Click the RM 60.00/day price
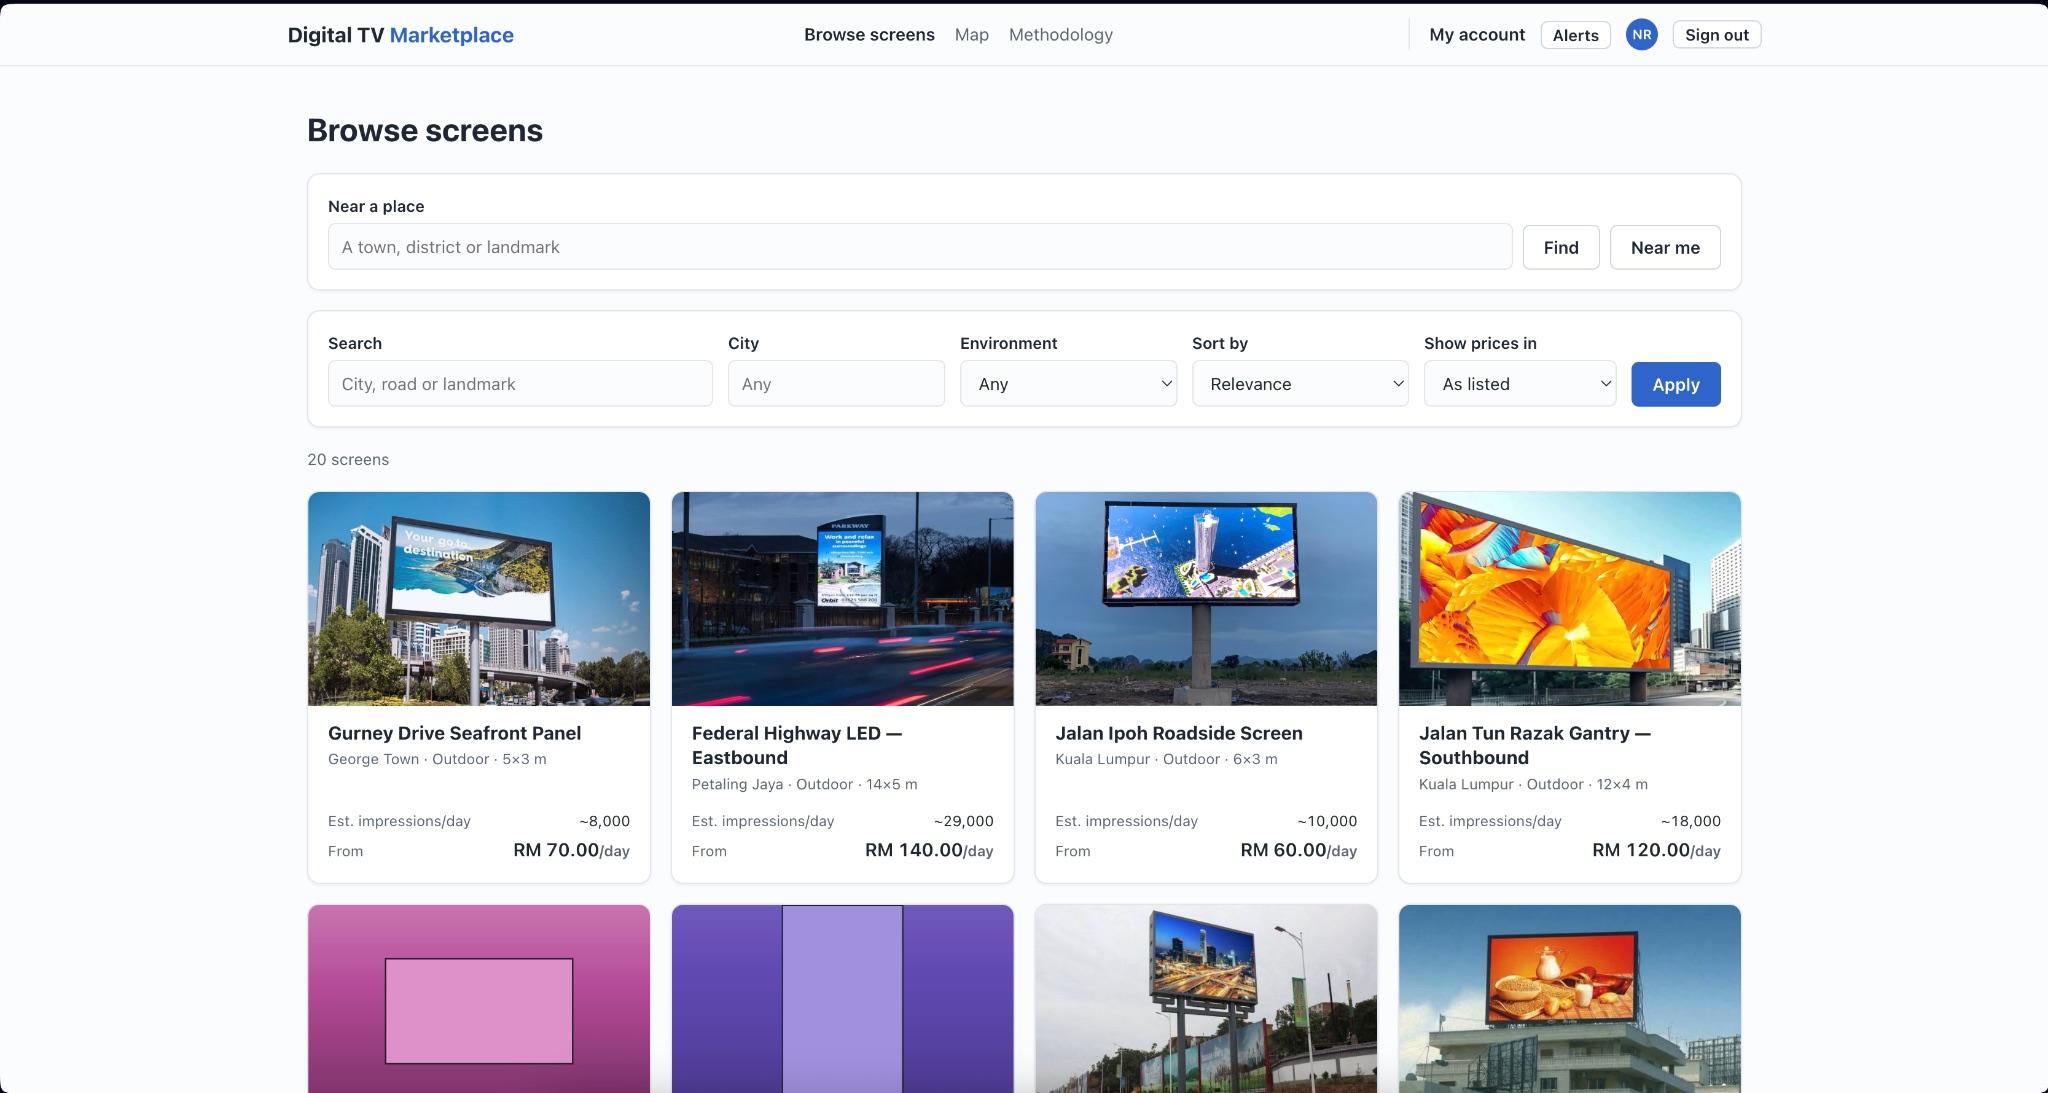This screenshot has width=2048, height=1093. click(x=1298, y=850)
